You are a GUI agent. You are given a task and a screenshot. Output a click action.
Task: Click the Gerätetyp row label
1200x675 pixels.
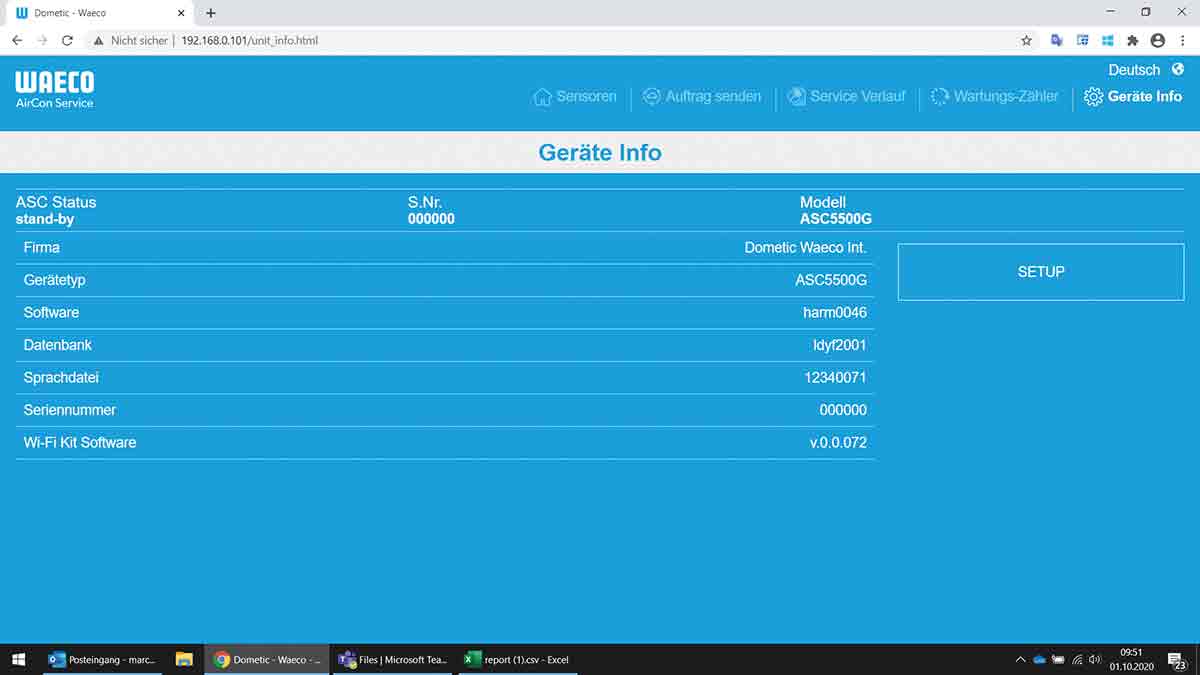click(54, 280)
